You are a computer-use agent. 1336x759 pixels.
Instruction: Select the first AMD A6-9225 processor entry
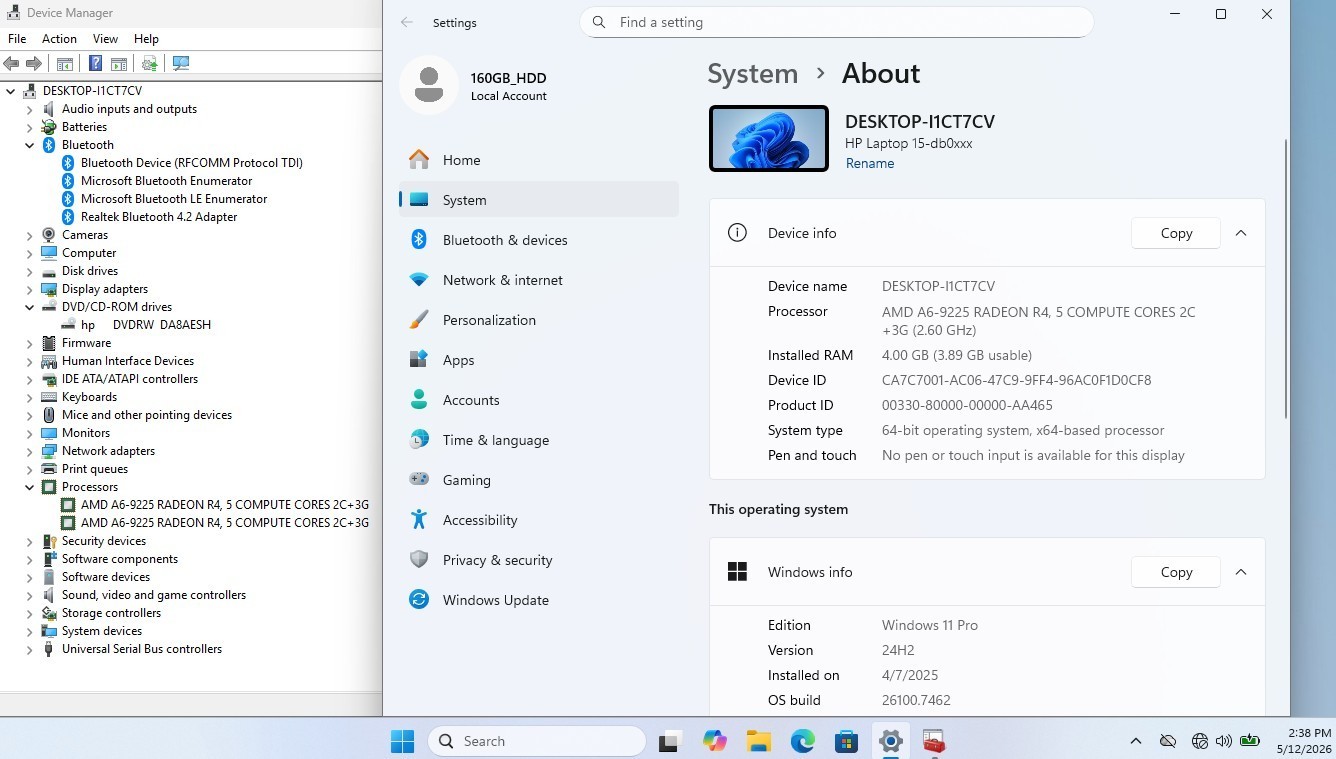(x=225, y=505)
